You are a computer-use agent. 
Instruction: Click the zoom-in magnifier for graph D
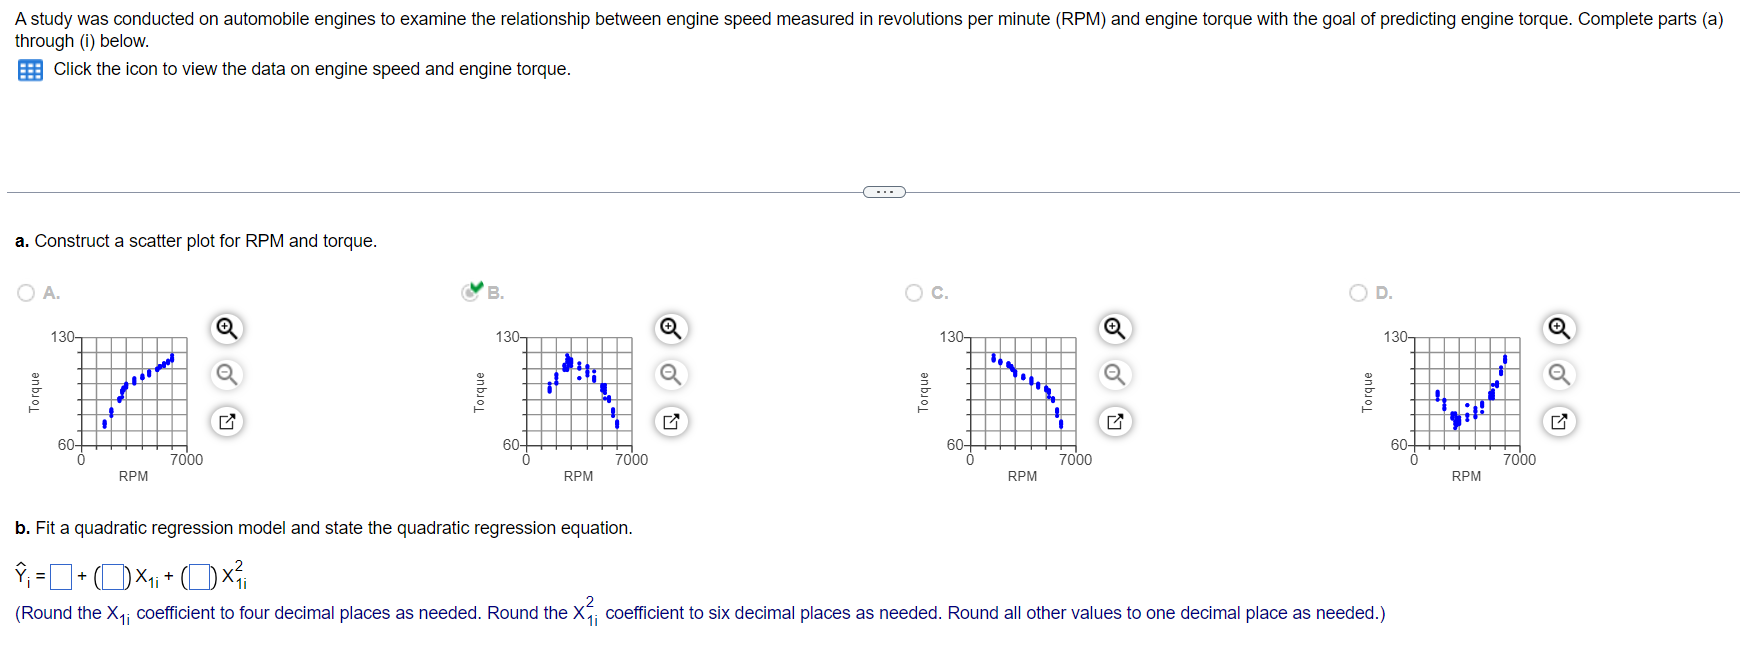(x=1558, y=328)
